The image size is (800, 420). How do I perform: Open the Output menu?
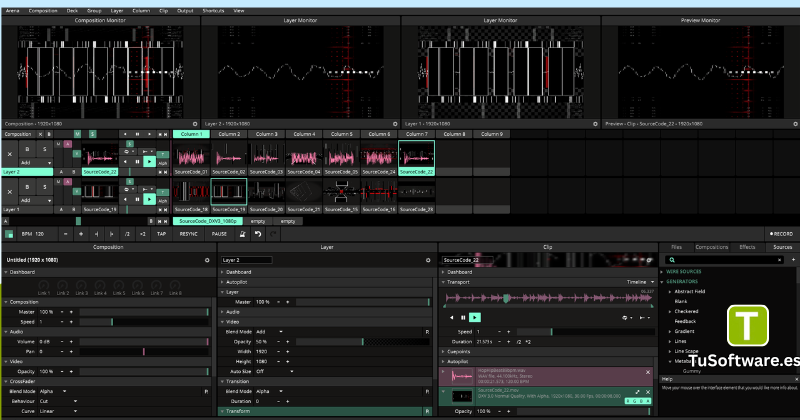[x=185, y=11]
